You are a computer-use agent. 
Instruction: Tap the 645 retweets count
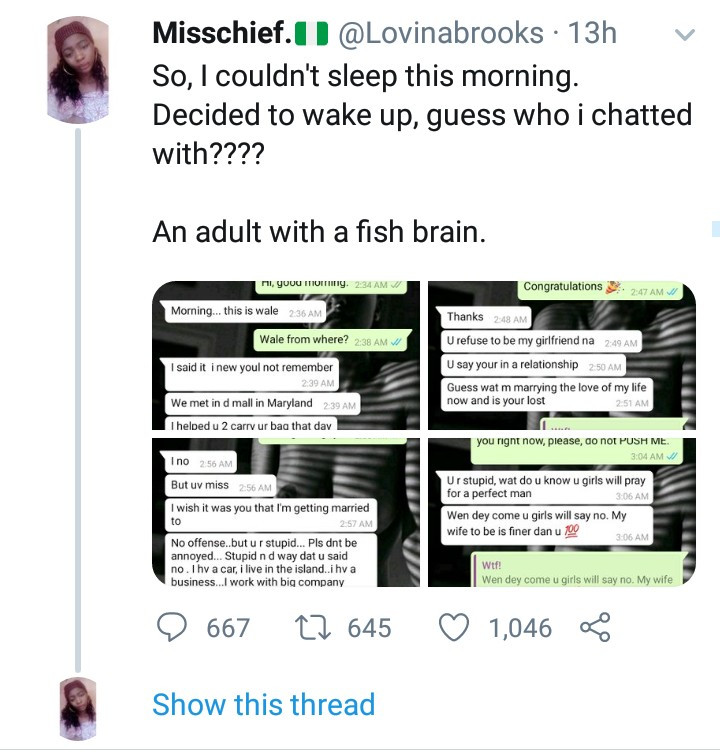[369, 628]
